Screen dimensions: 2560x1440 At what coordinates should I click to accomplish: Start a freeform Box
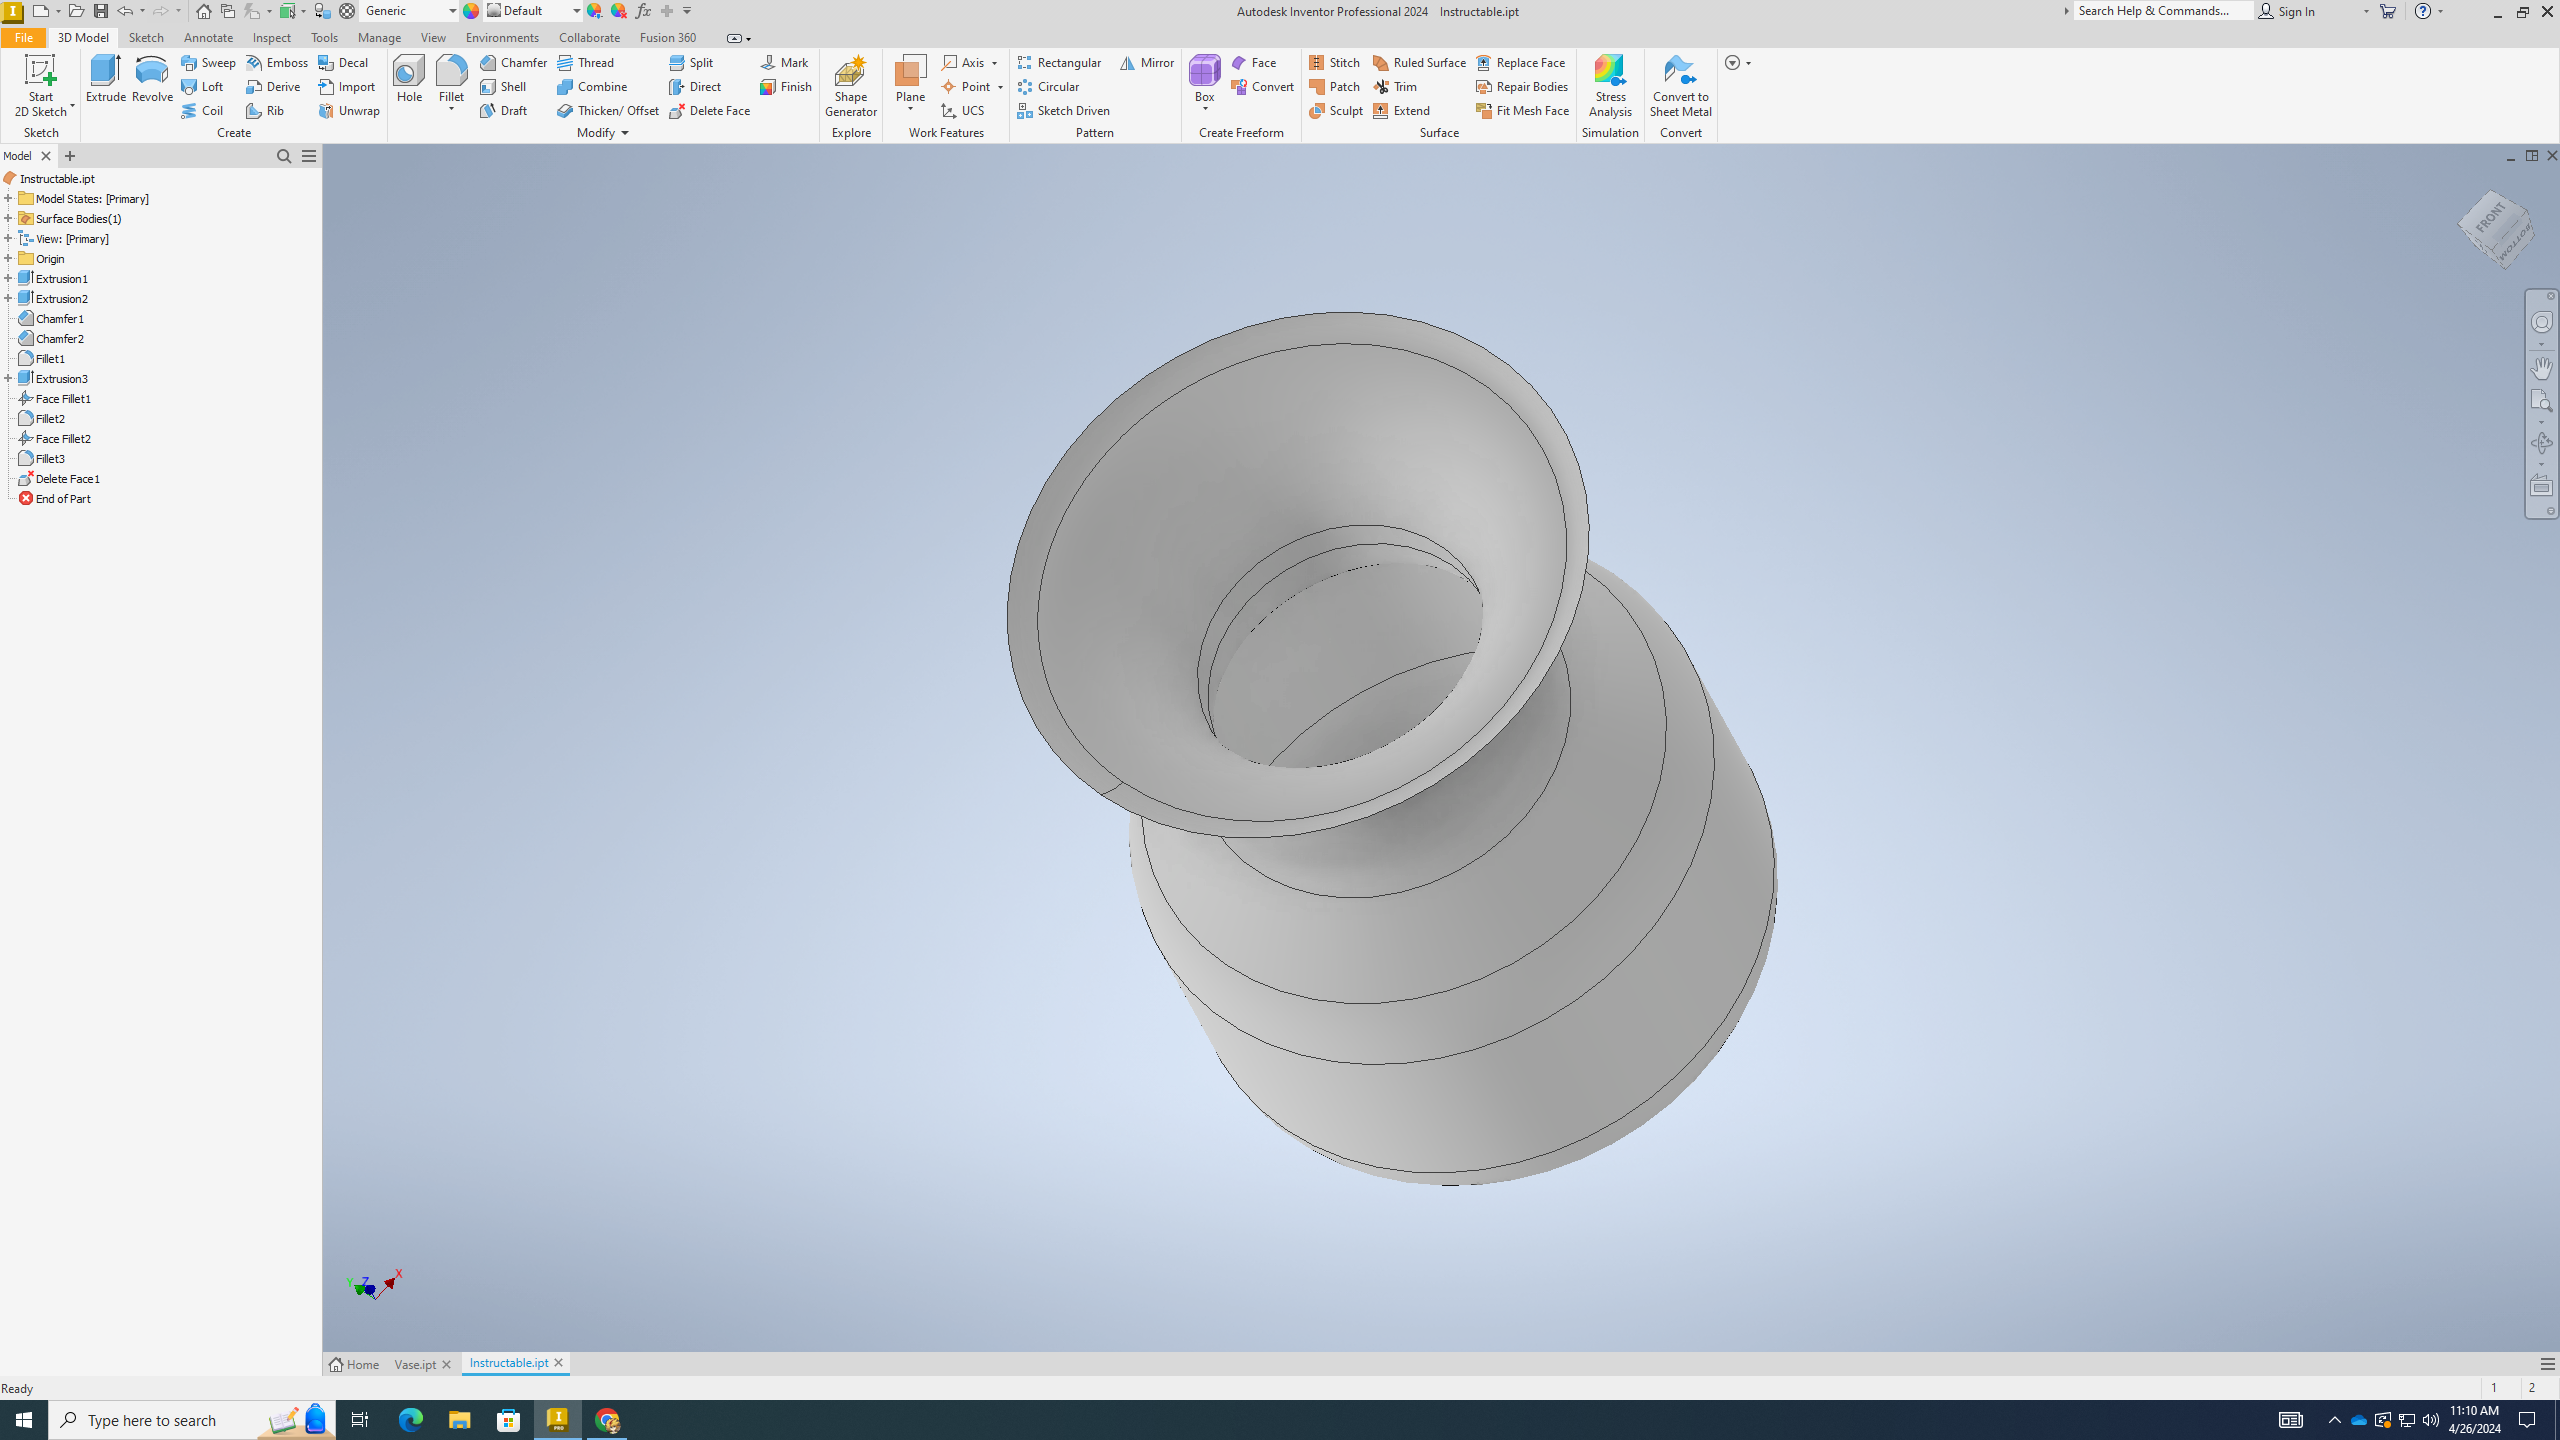pos(1204,80)
